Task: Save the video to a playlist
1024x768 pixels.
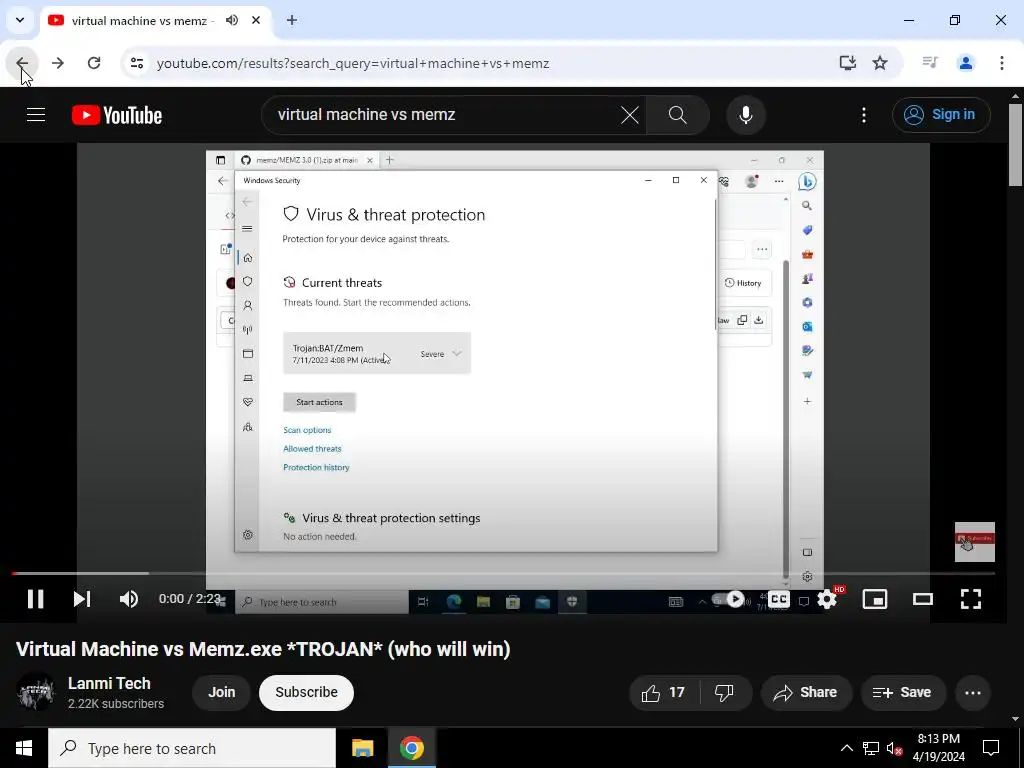Action: click(903, 692)
